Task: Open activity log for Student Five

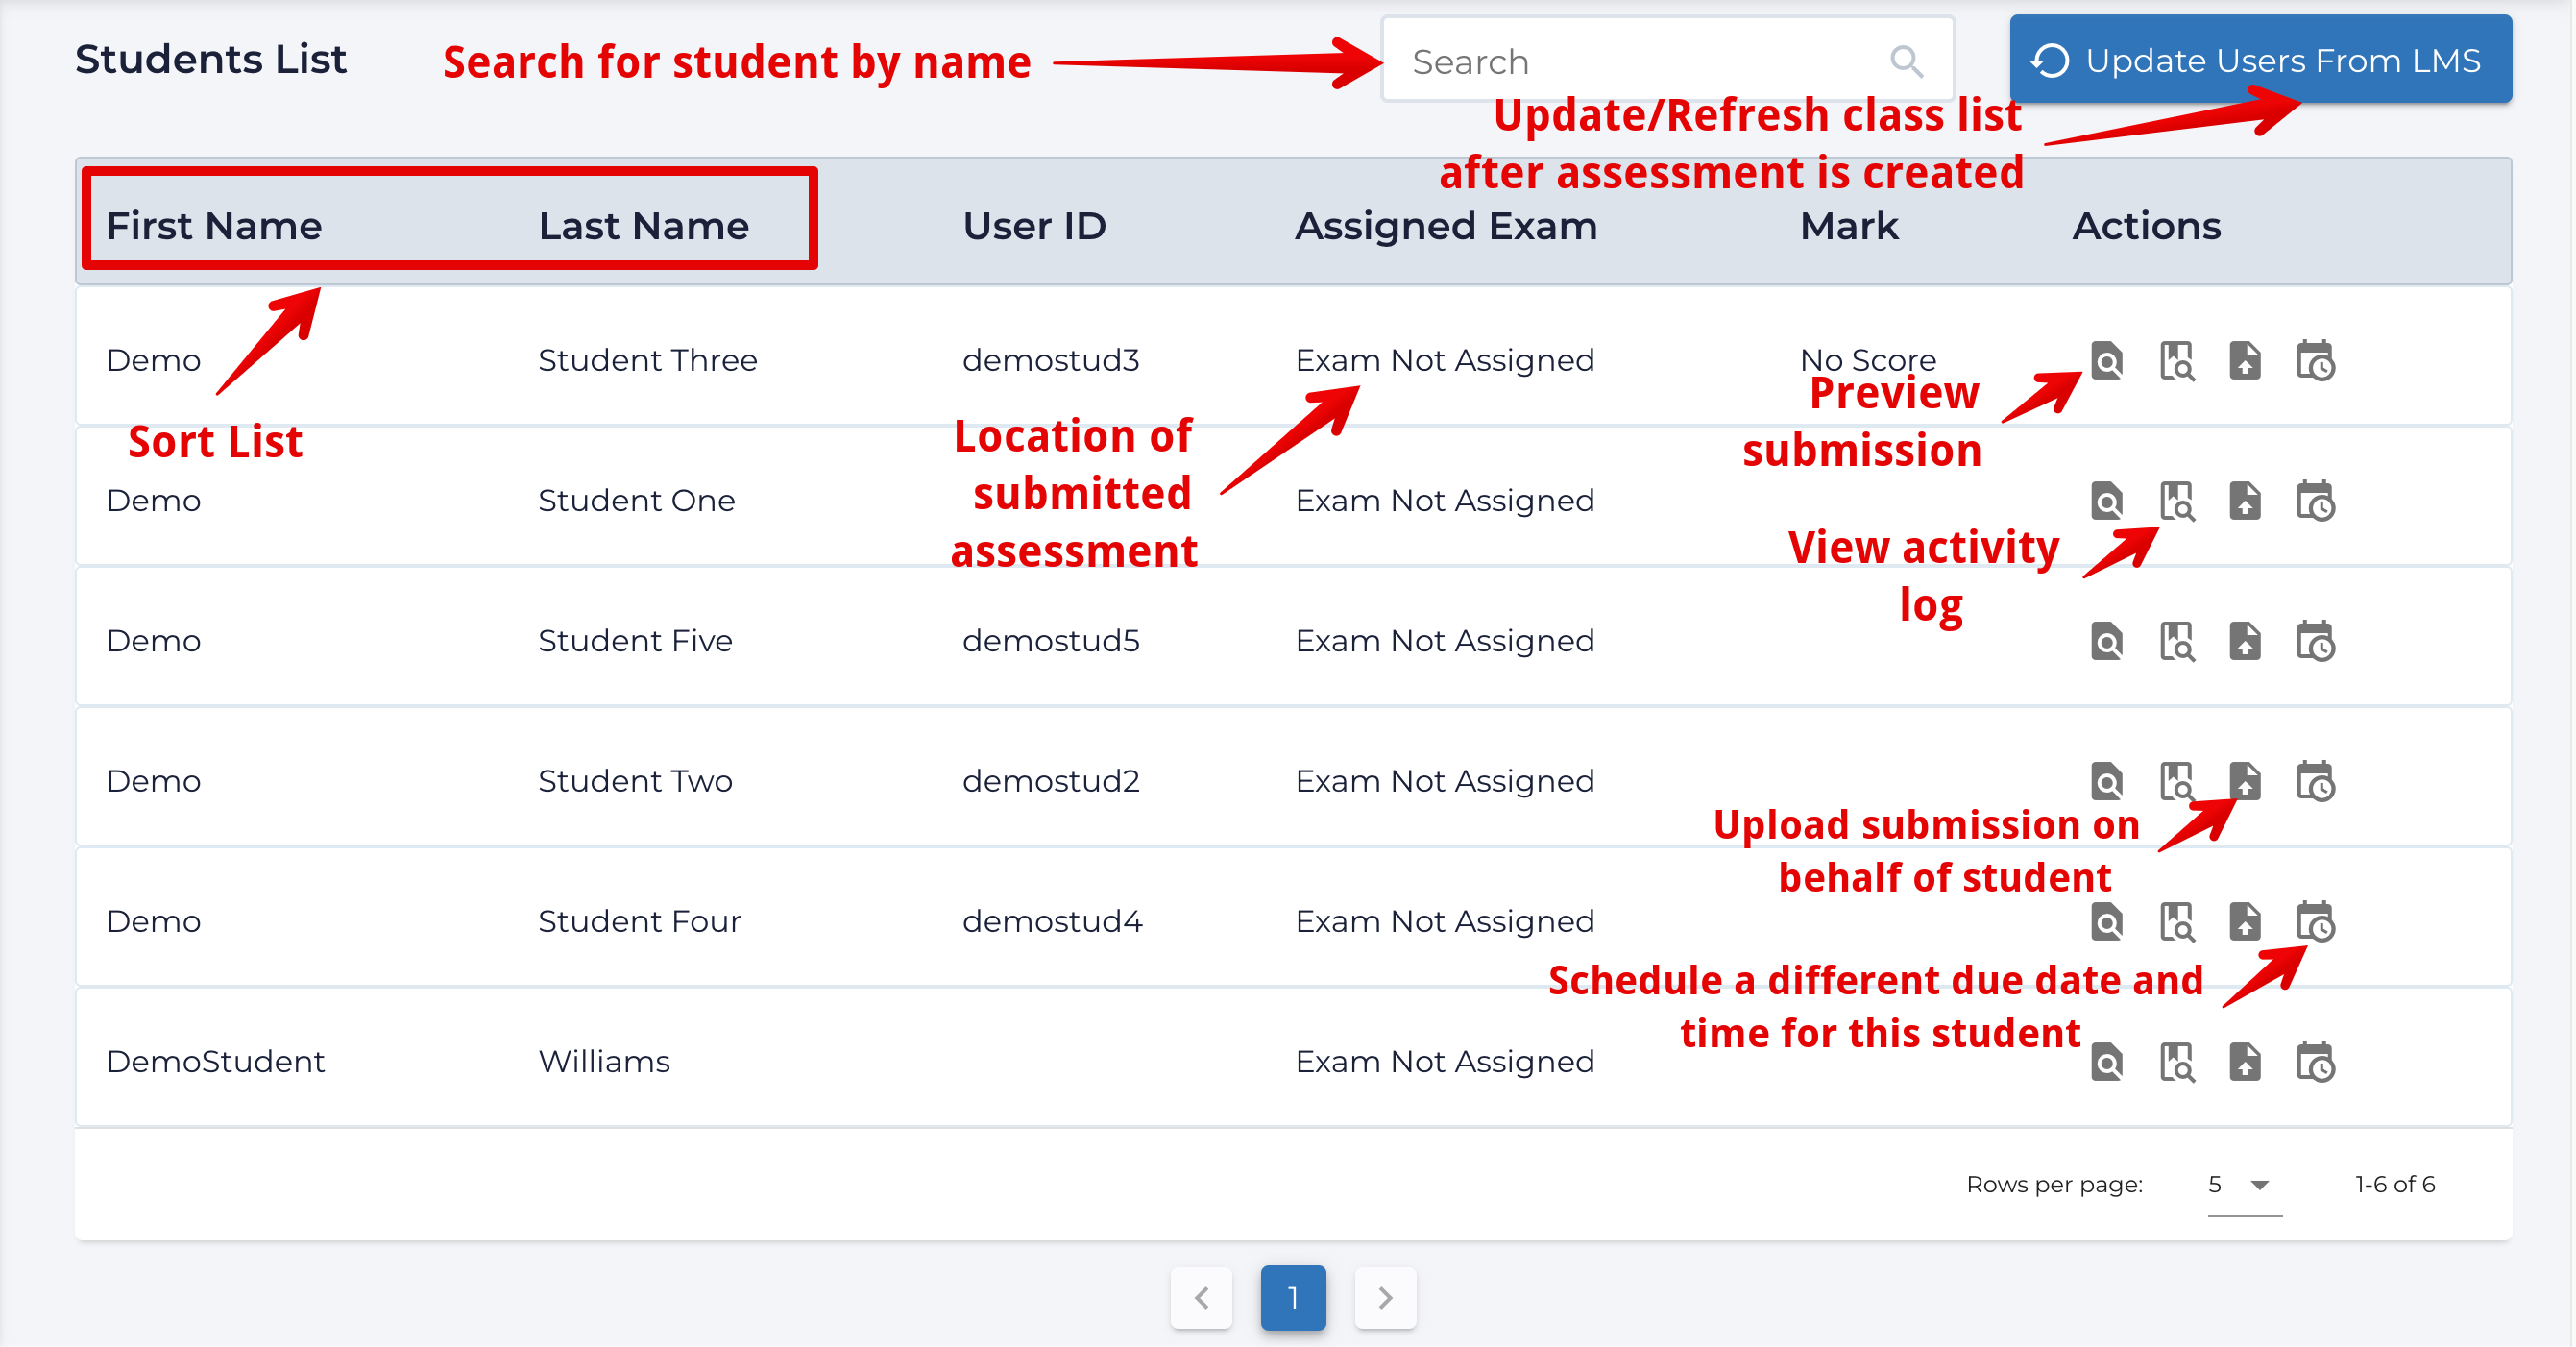Action: click(x=2176, y=641)
